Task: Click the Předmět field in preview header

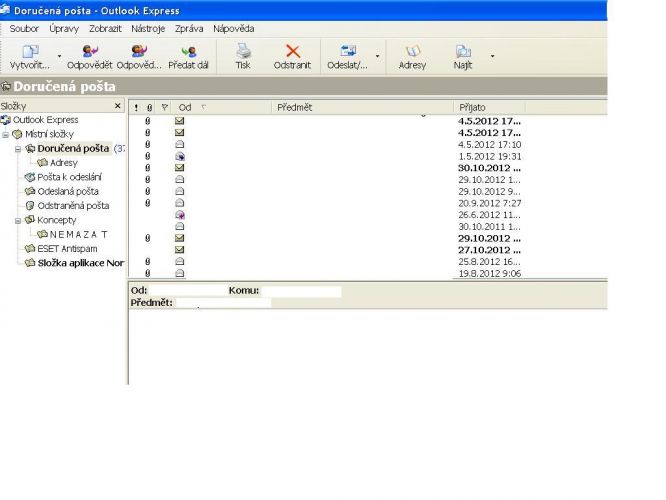Action: (x=223, y=303)
